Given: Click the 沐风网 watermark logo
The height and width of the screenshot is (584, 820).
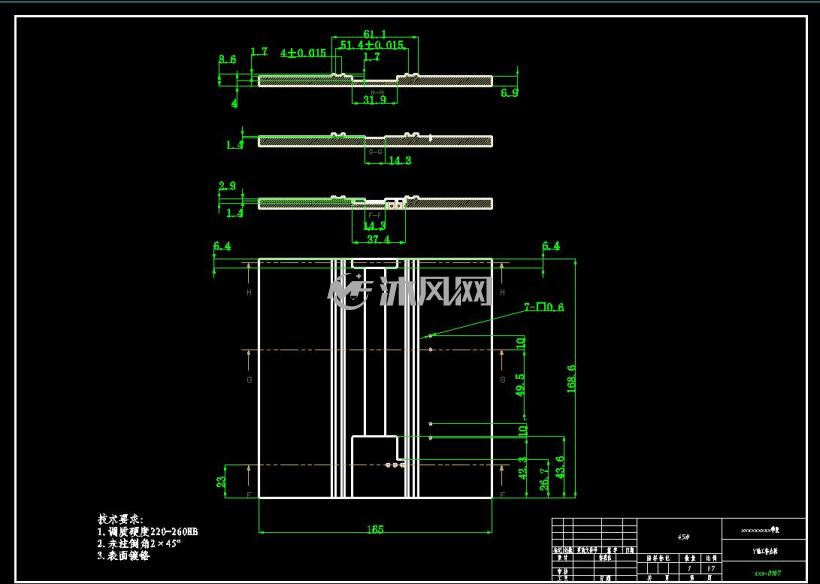Looking at the screenshot, I should click(409, 289).
